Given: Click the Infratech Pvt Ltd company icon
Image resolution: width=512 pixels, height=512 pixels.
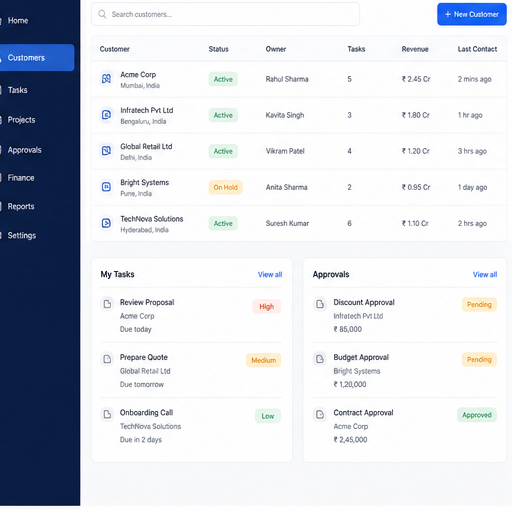Looking at the screenshot, I should [106, 115].
